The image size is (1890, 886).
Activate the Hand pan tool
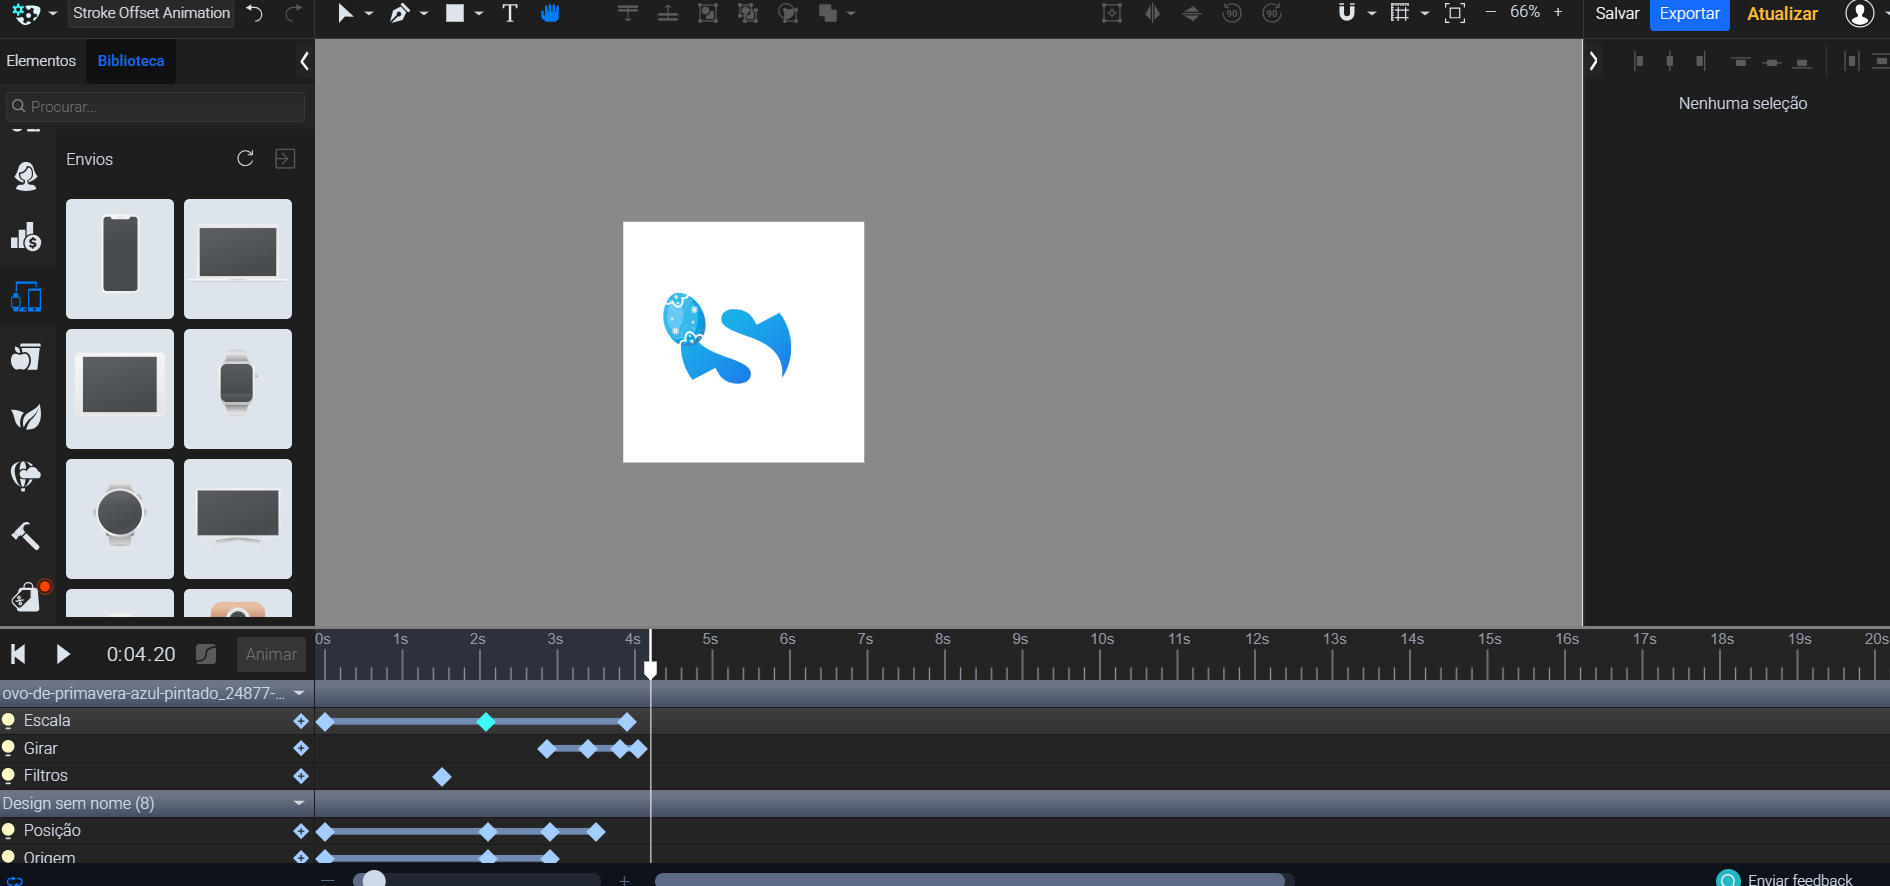(550, 14)
